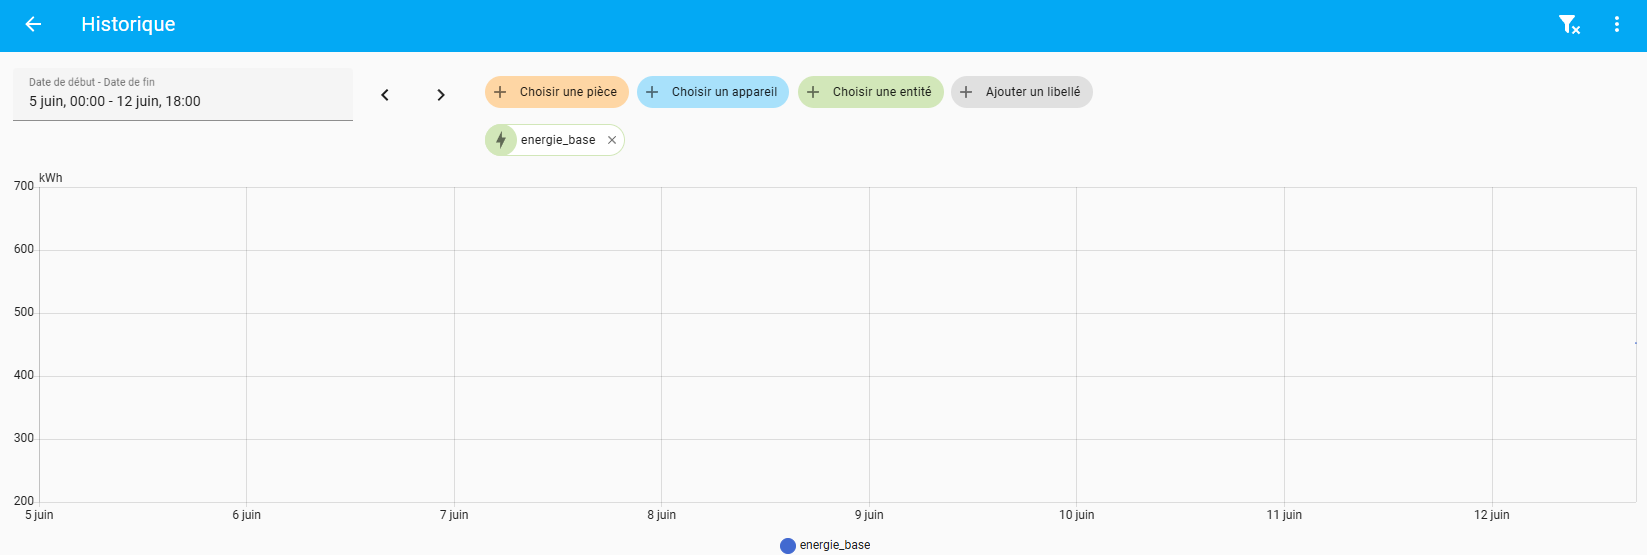The image size is (1647, 555).
Task: Click the plus icon on Choisir une entité
Action: (x=813, y=92)
